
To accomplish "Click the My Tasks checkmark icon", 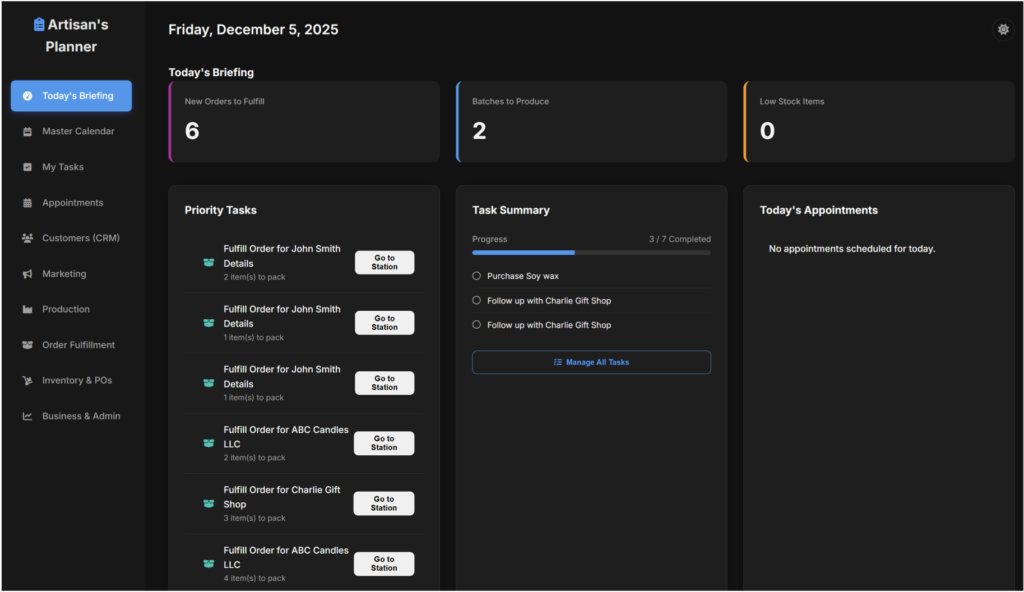I will (28, 167).
